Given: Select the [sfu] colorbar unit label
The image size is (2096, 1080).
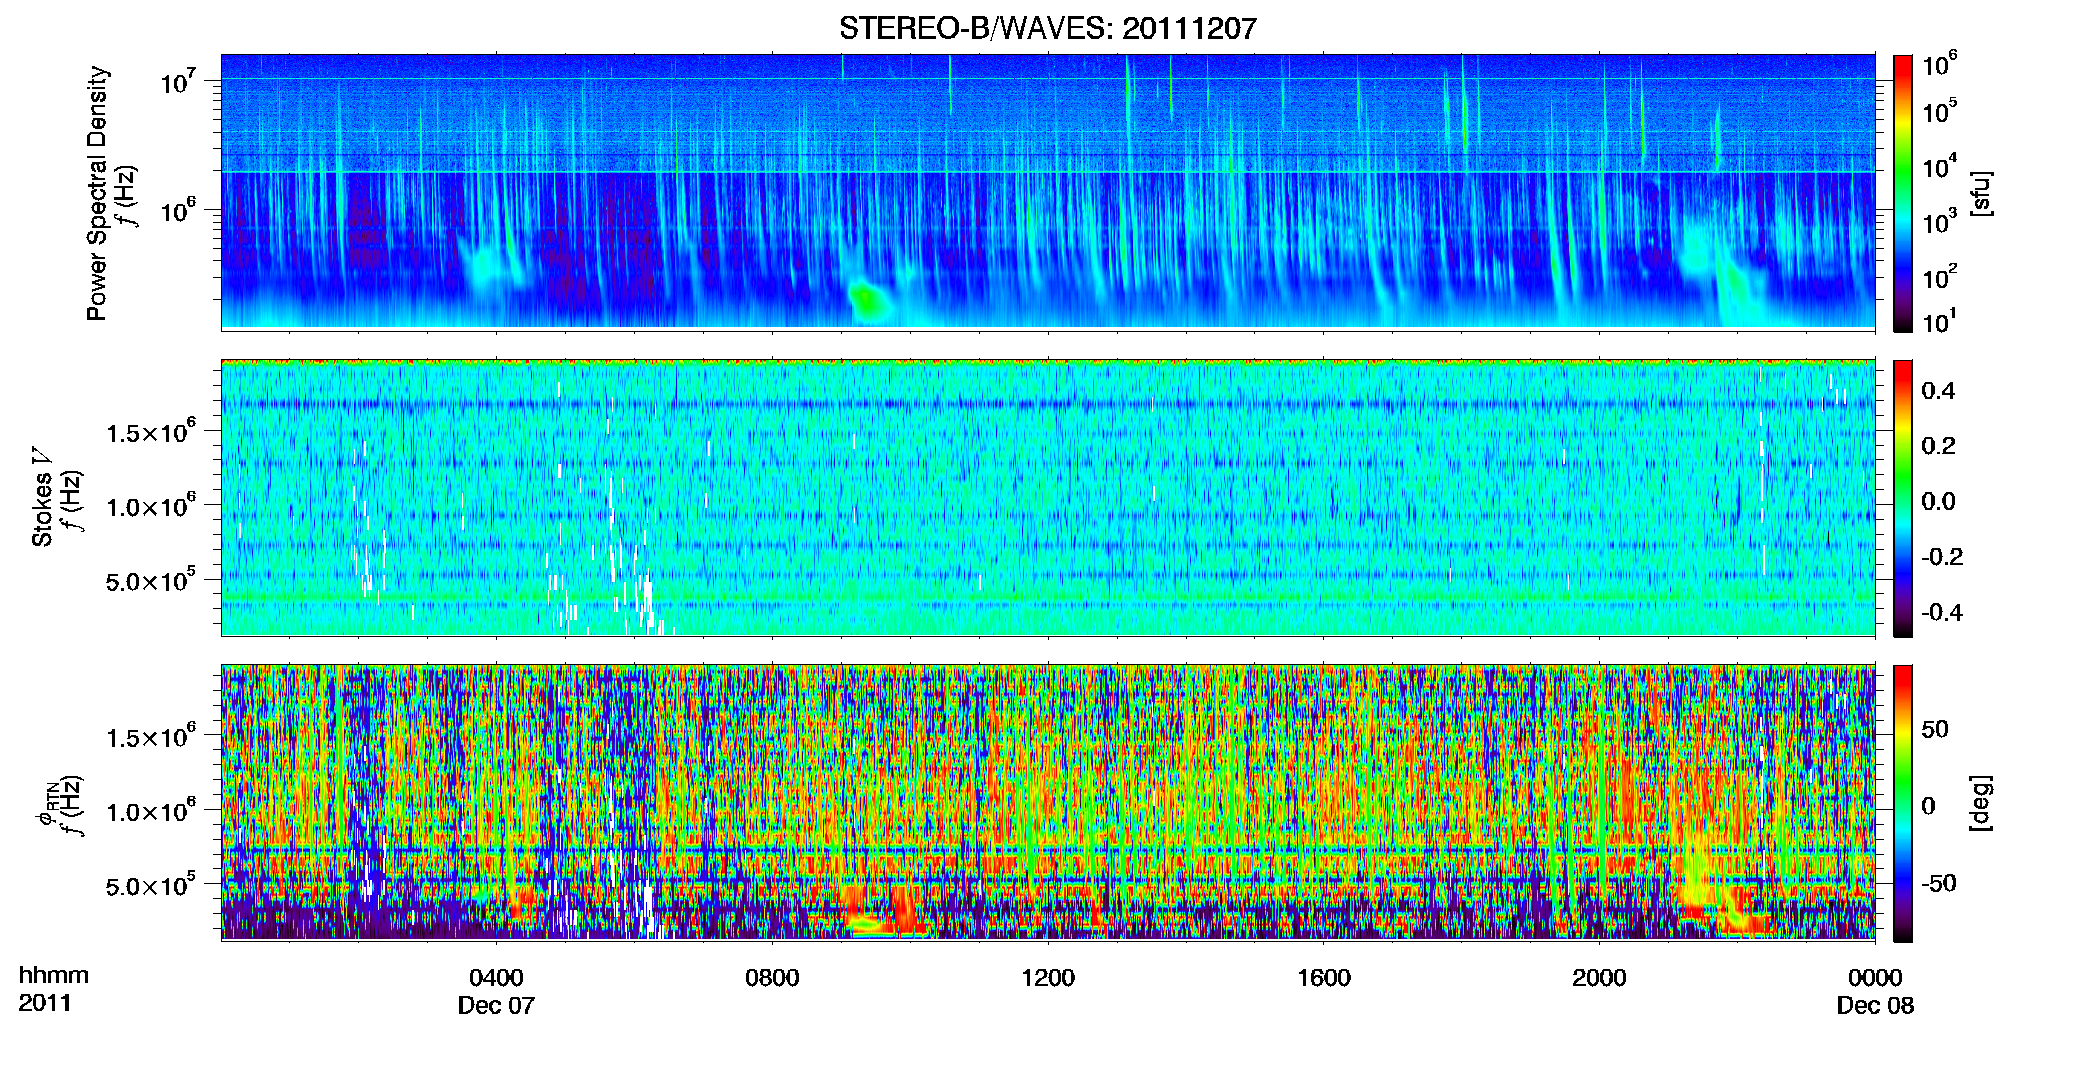Looking at the screenshot, I should tap(1982, 193).
